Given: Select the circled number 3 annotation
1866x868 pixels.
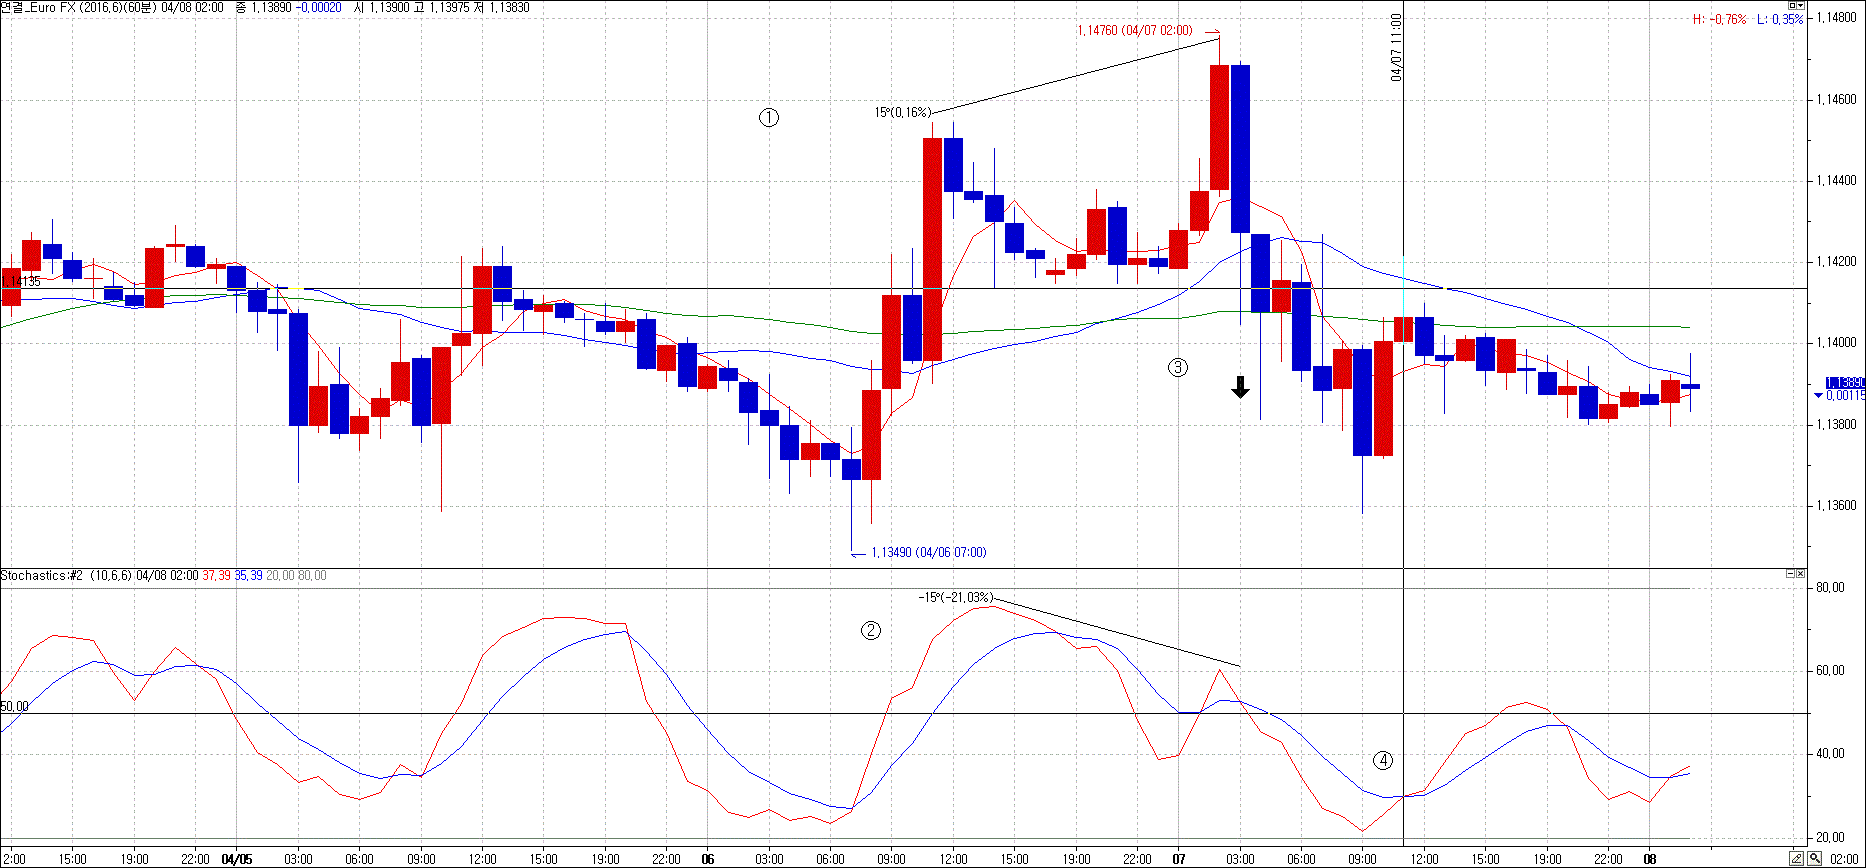Looking at the screenshot, I should (x=1178, y=367).
